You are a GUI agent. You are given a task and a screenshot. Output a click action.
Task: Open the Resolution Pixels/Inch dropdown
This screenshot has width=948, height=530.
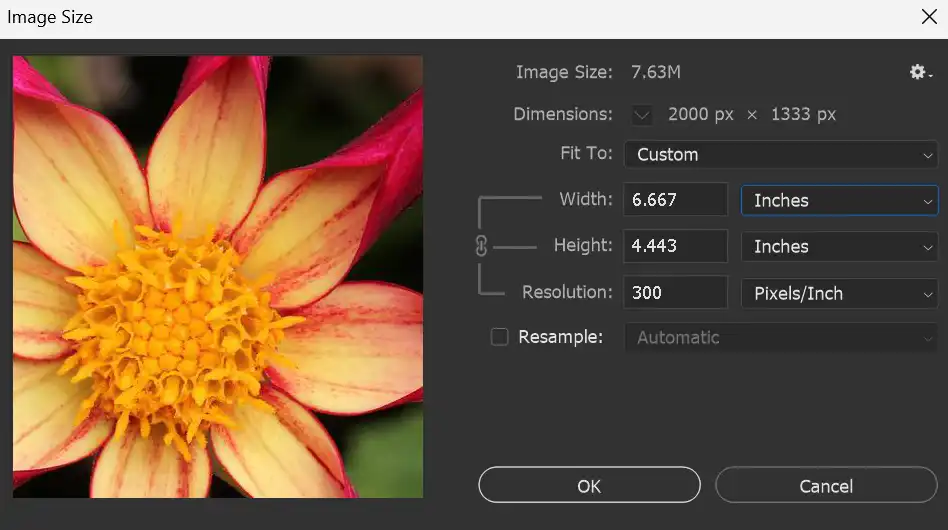pos(839,293)
